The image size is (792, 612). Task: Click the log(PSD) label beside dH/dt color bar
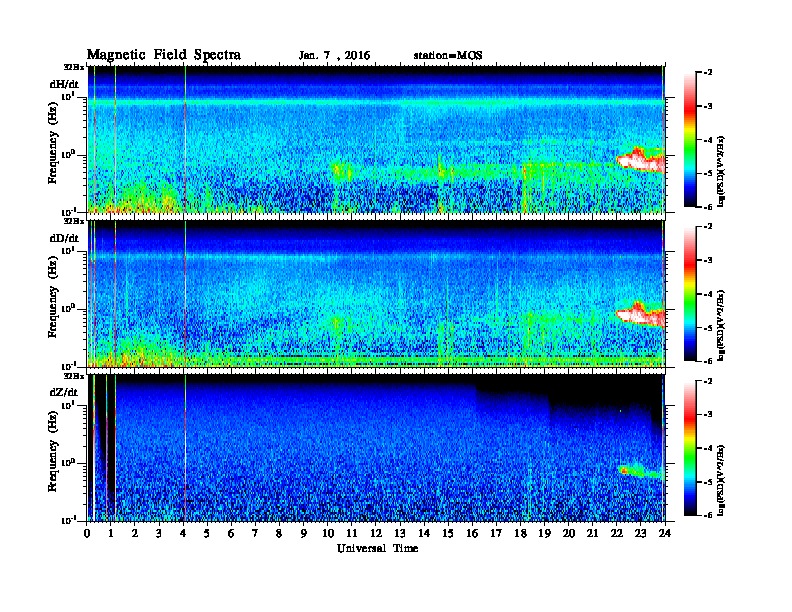pyautogui.click(x=720, y=171)
